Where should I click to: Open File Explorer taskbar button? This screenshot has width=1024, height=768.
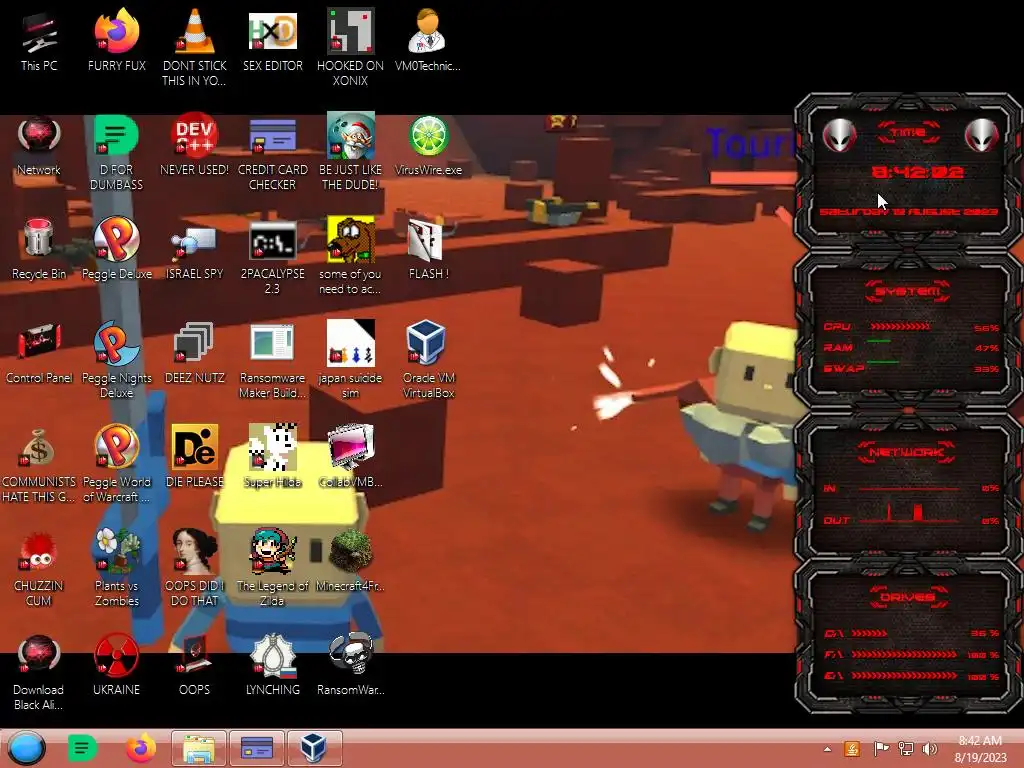[199, 748]
